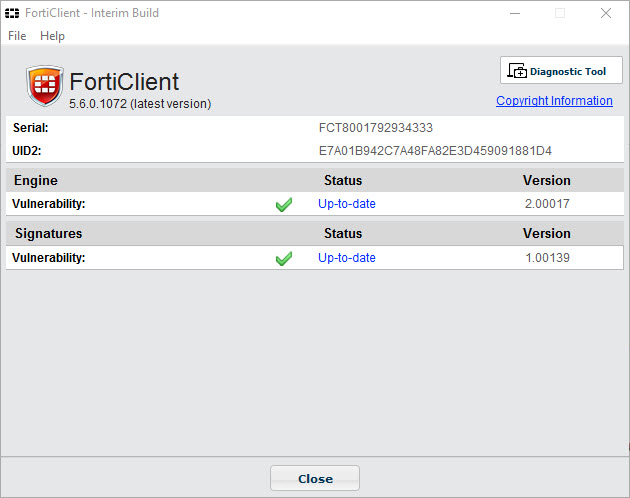Launch the Diagnostic Tool
The height and width of the screenshot is (498, 630).
(561, 70)
